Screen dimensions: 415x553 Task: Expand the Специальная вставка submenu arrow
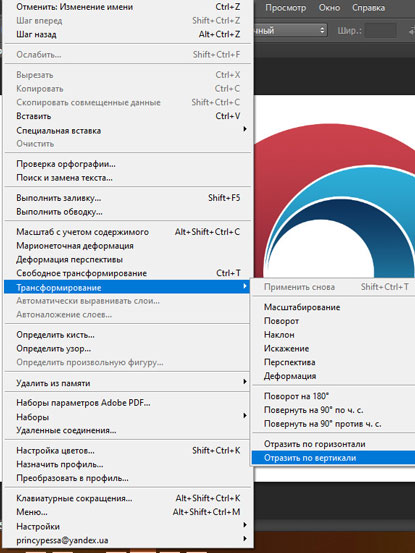click(x=245, y=129)
